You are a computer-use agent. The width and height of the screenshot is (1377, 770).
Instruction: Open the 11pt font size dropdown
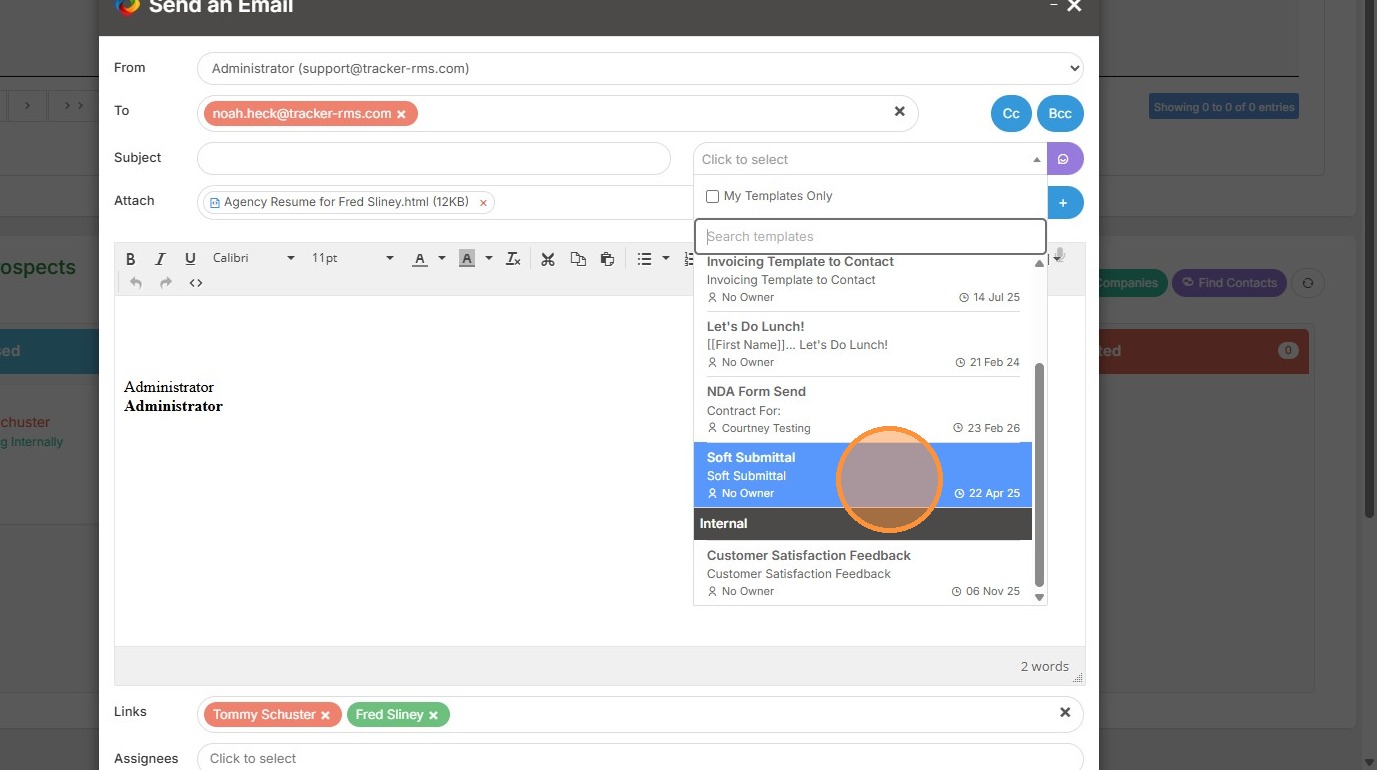[x=353, y=258]
